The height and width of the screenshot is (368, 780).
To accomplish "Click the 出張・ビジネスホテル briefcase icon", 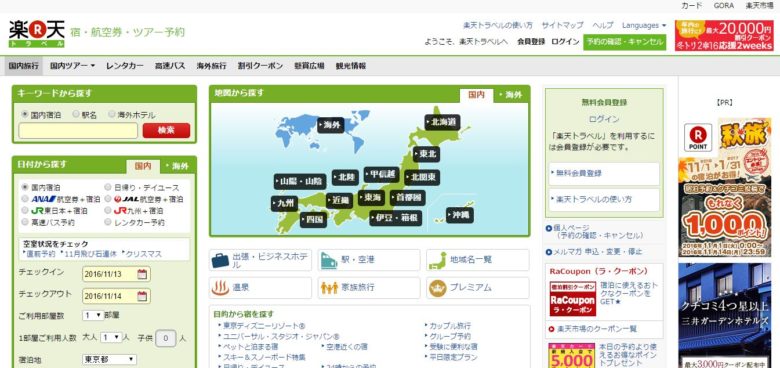I will pyautogui.click(x=220, y=260).
